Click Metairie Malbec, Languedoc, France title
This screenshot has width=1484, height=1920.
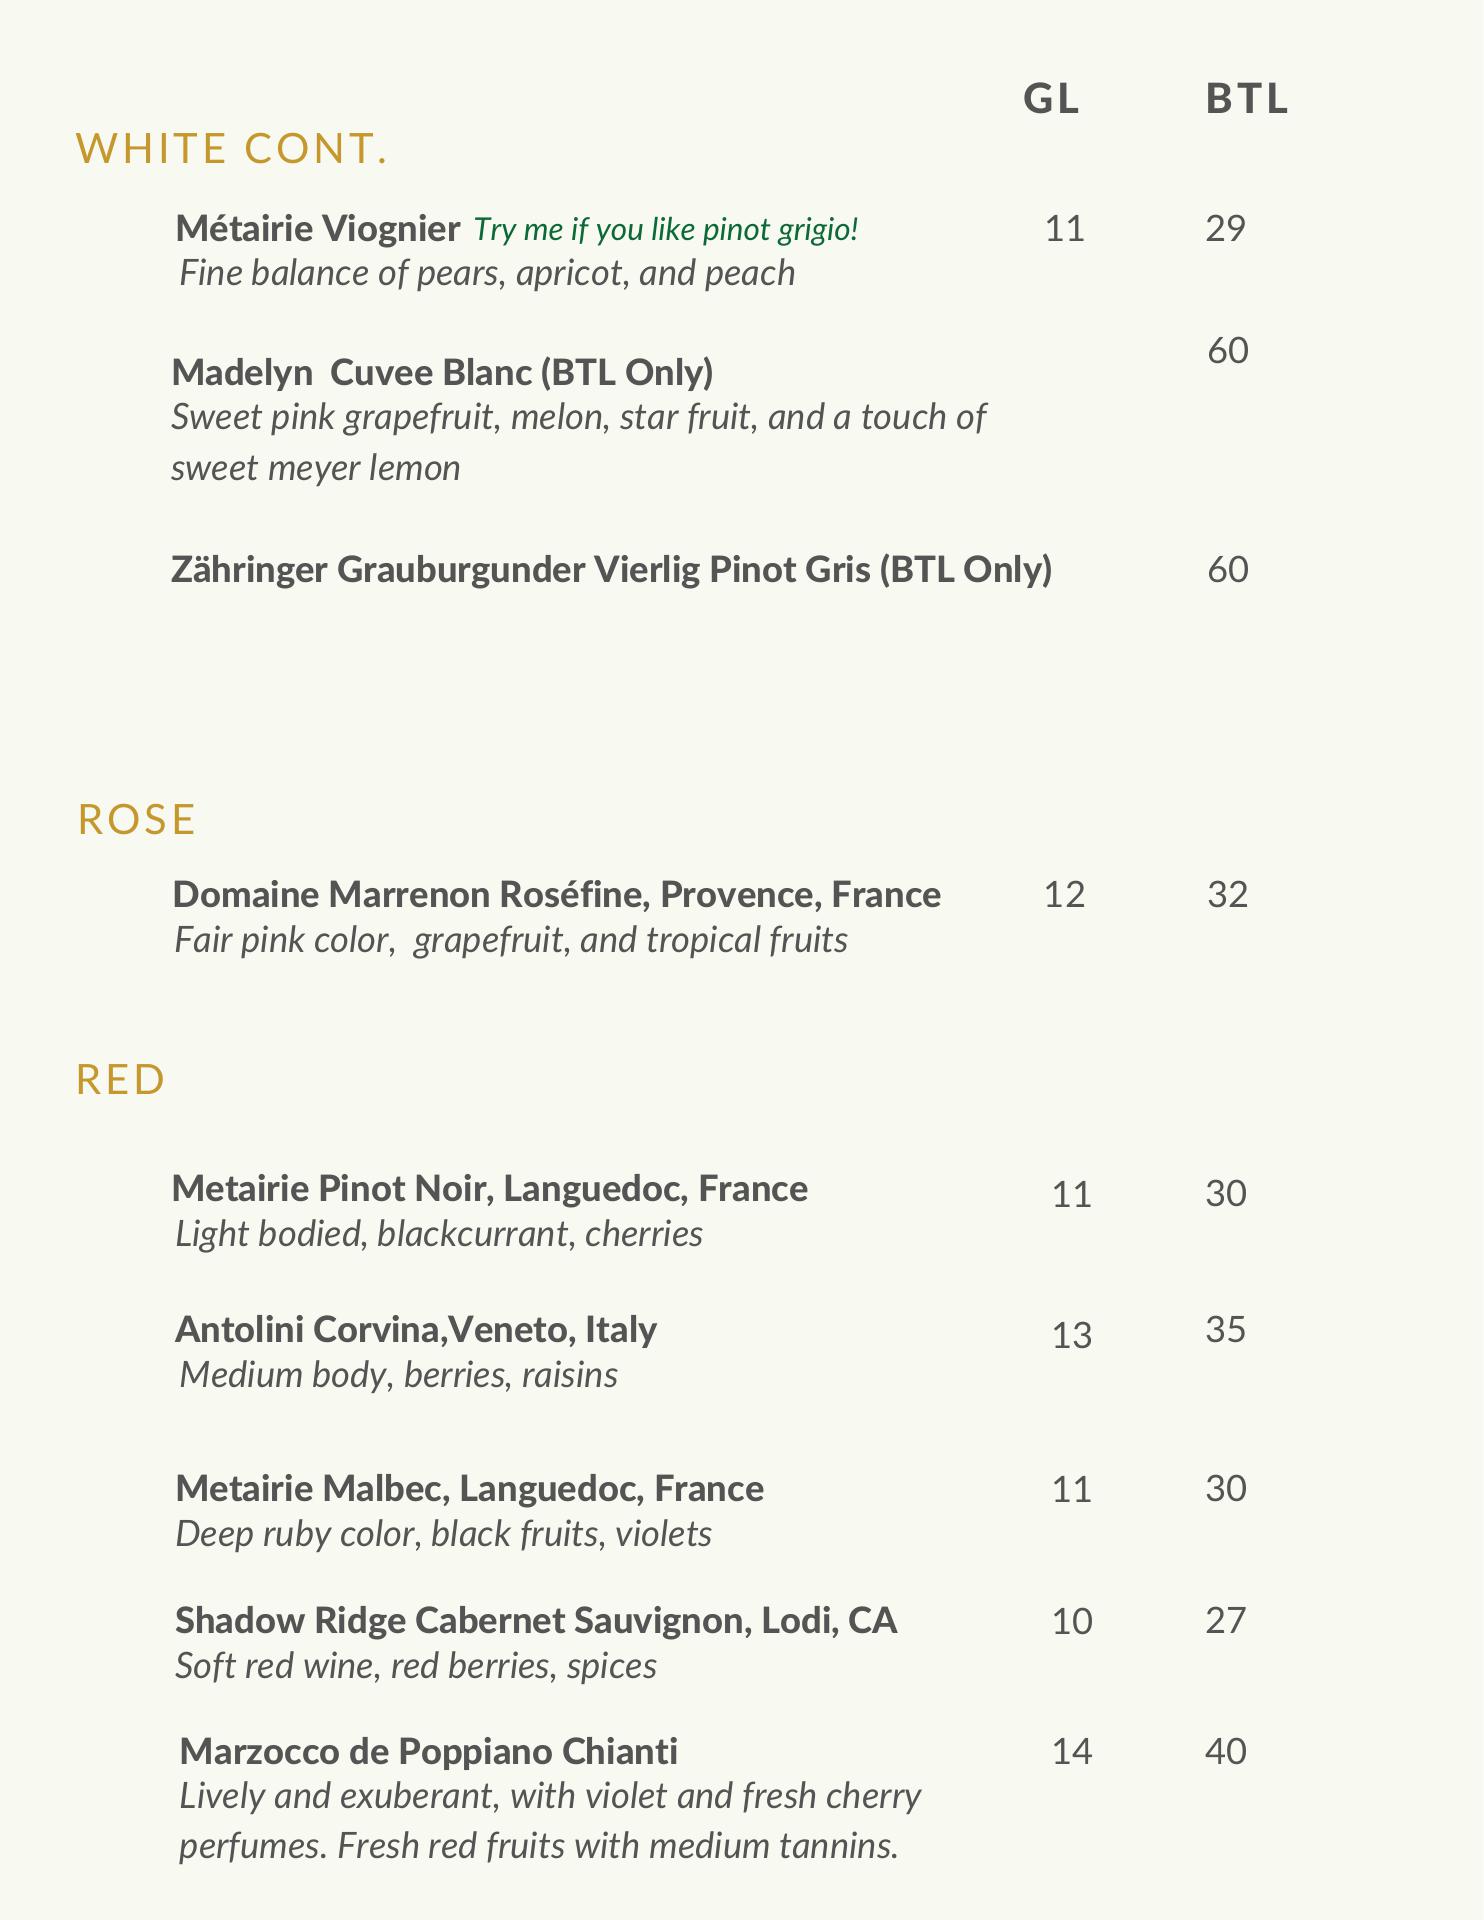click(x=469, y=1488)
